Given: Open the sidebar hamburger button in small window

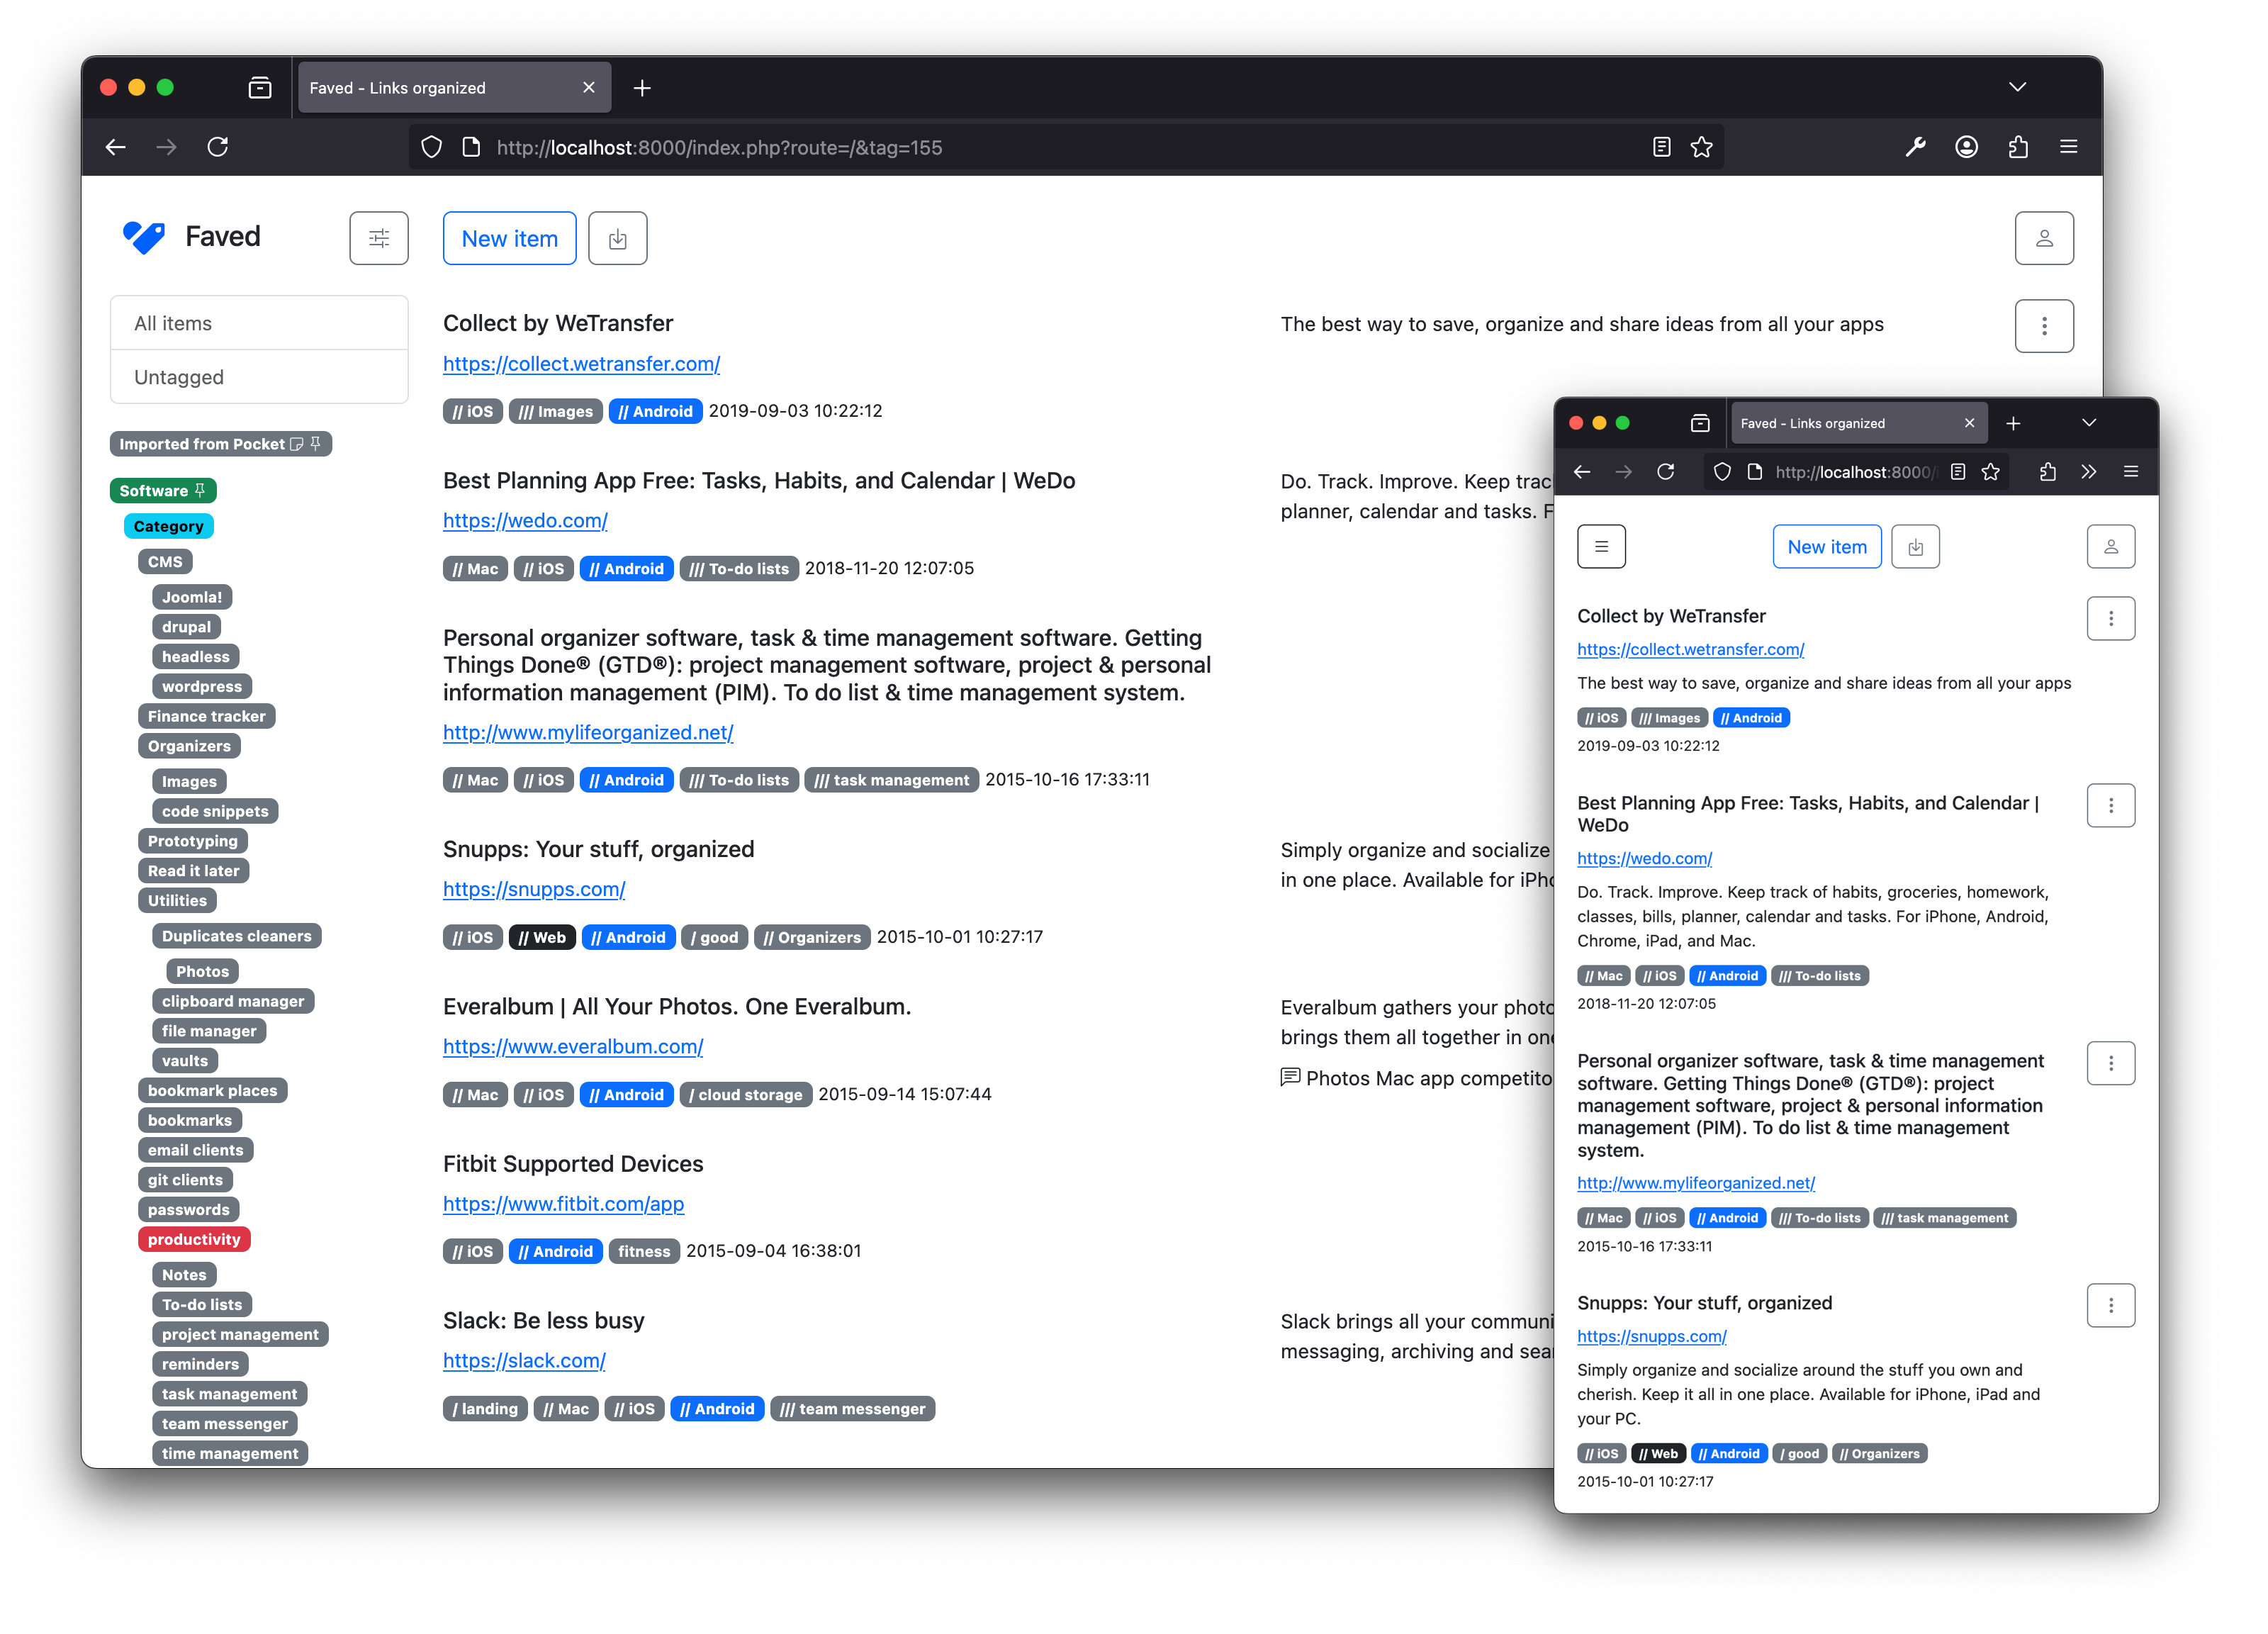Looking at the screenshot, I should pos(1601,546).
